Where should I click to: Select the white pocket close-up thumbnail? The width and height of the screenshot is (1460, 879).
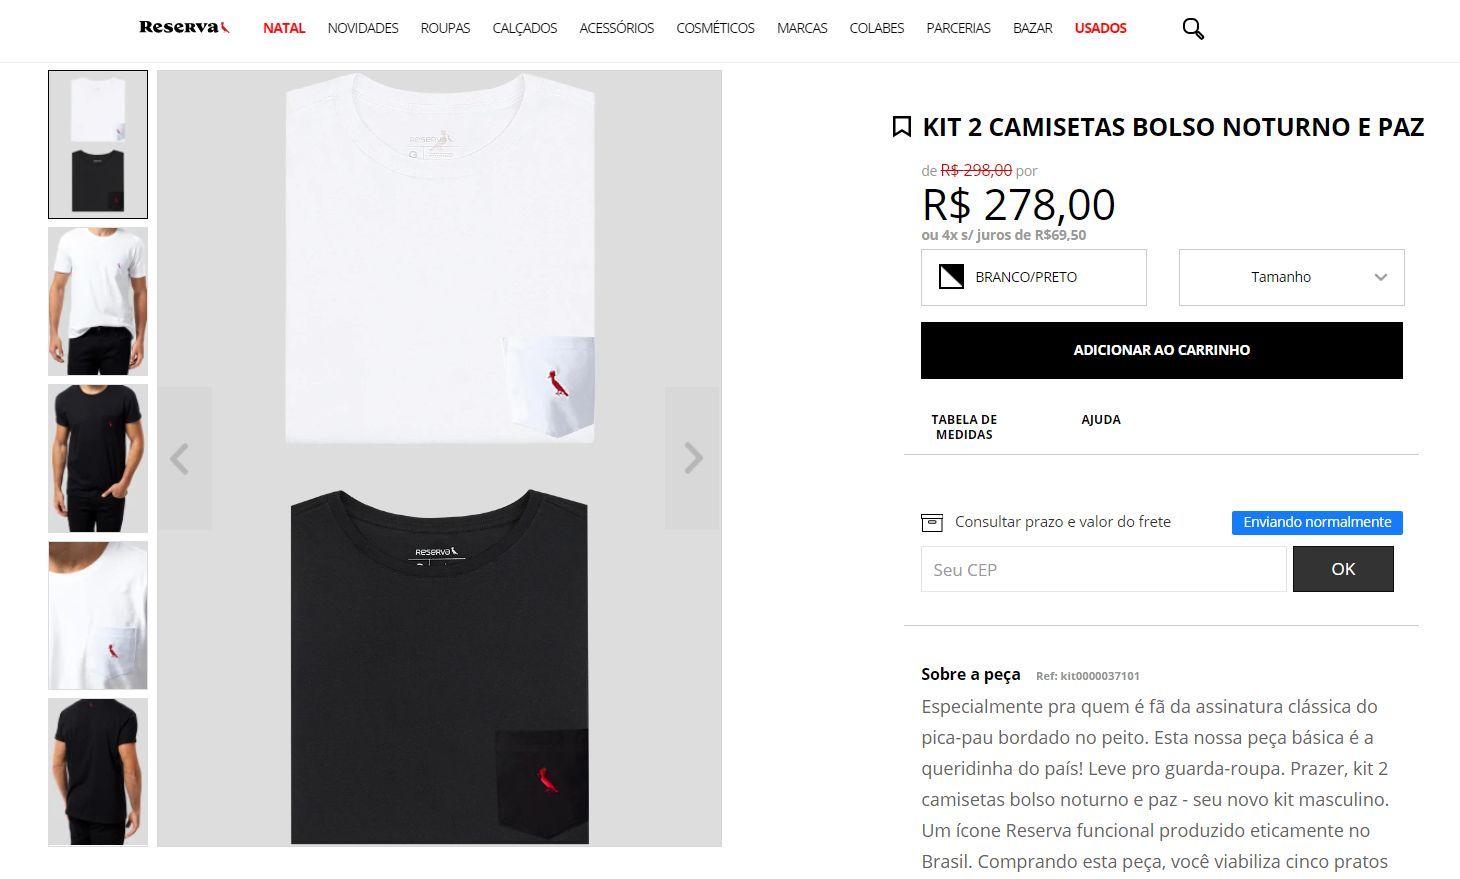click(98, 615)
